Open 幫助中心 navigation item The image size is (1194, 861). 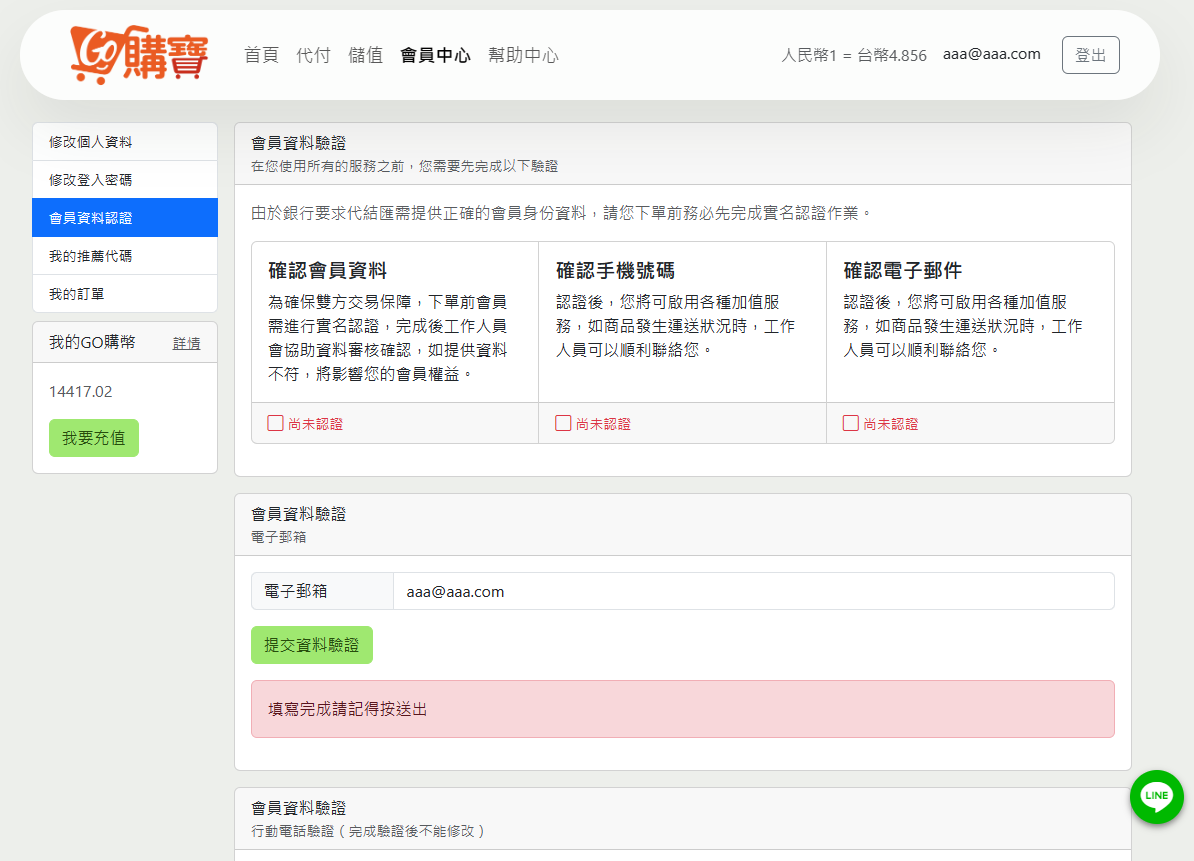coord(523,55)
